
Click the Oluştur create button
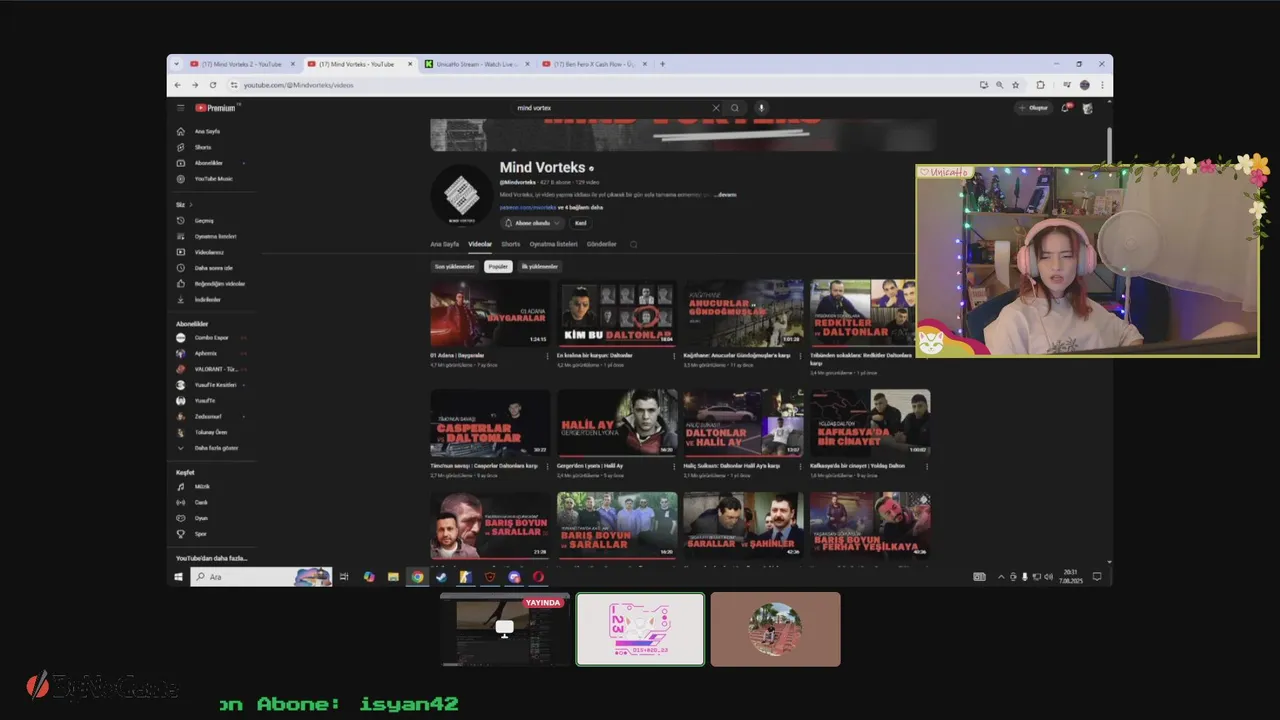[x=1034, y=108]
